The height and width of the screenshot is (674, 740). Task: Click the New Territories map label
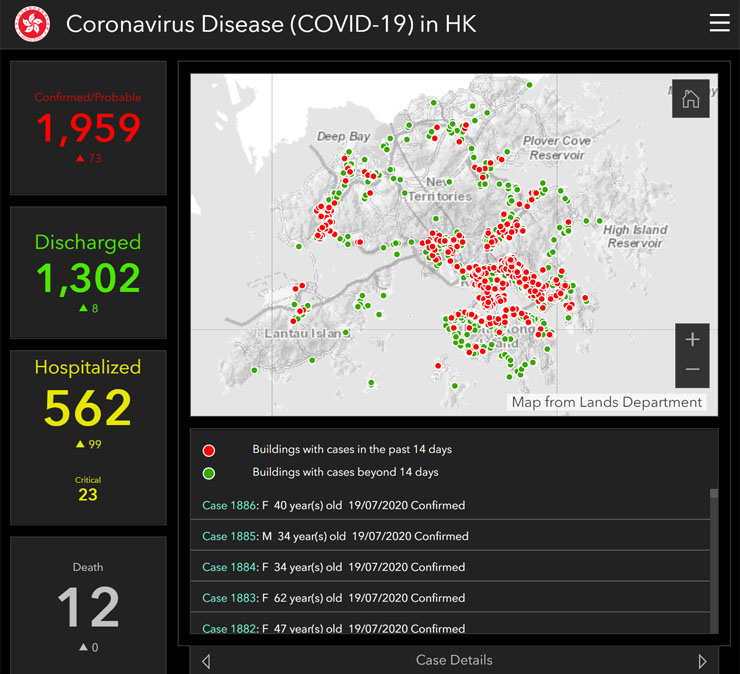point(439,189)
